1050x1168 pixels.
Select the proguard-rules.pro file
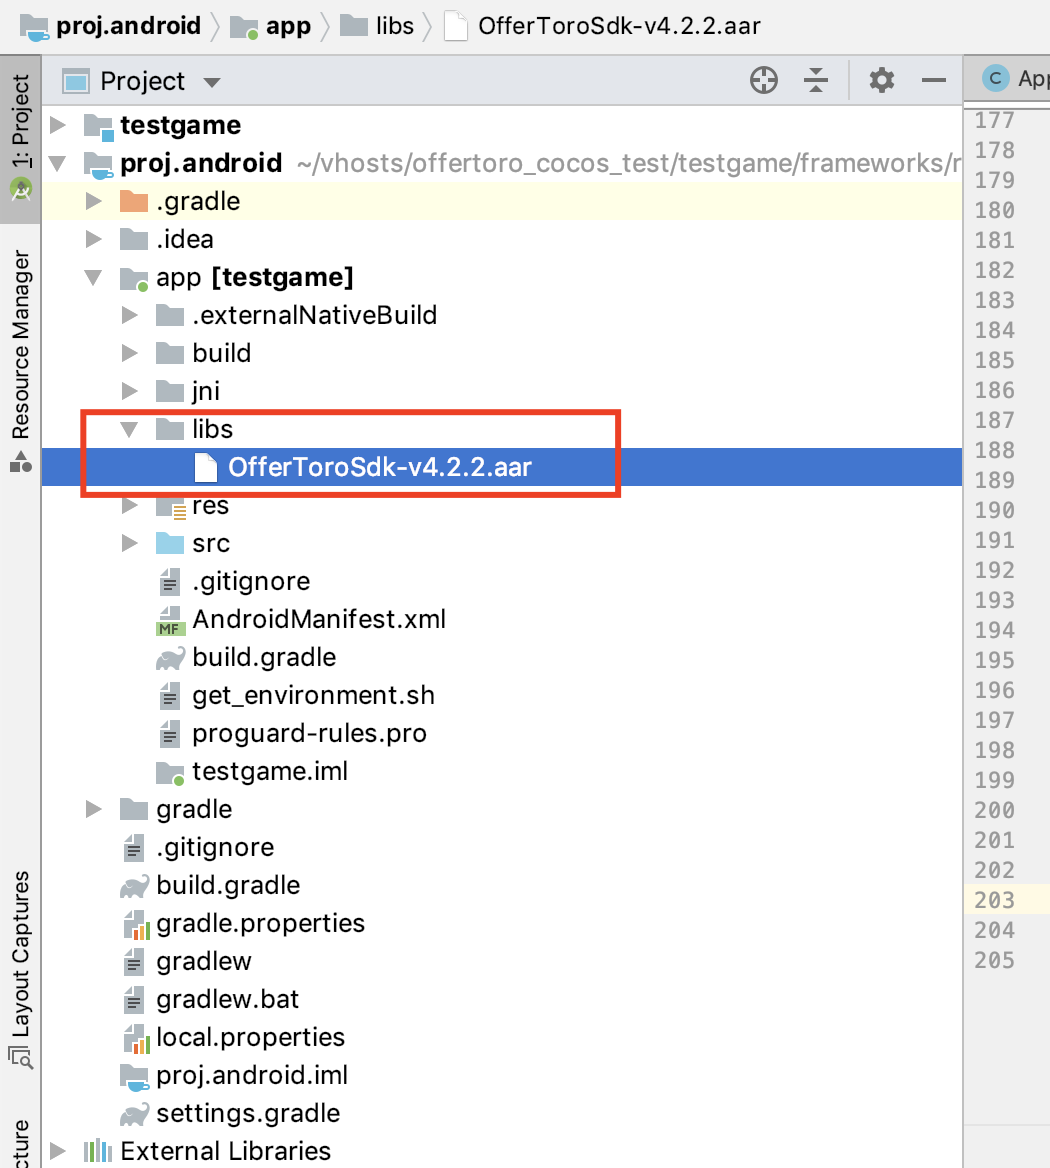(x=309, y=734)
